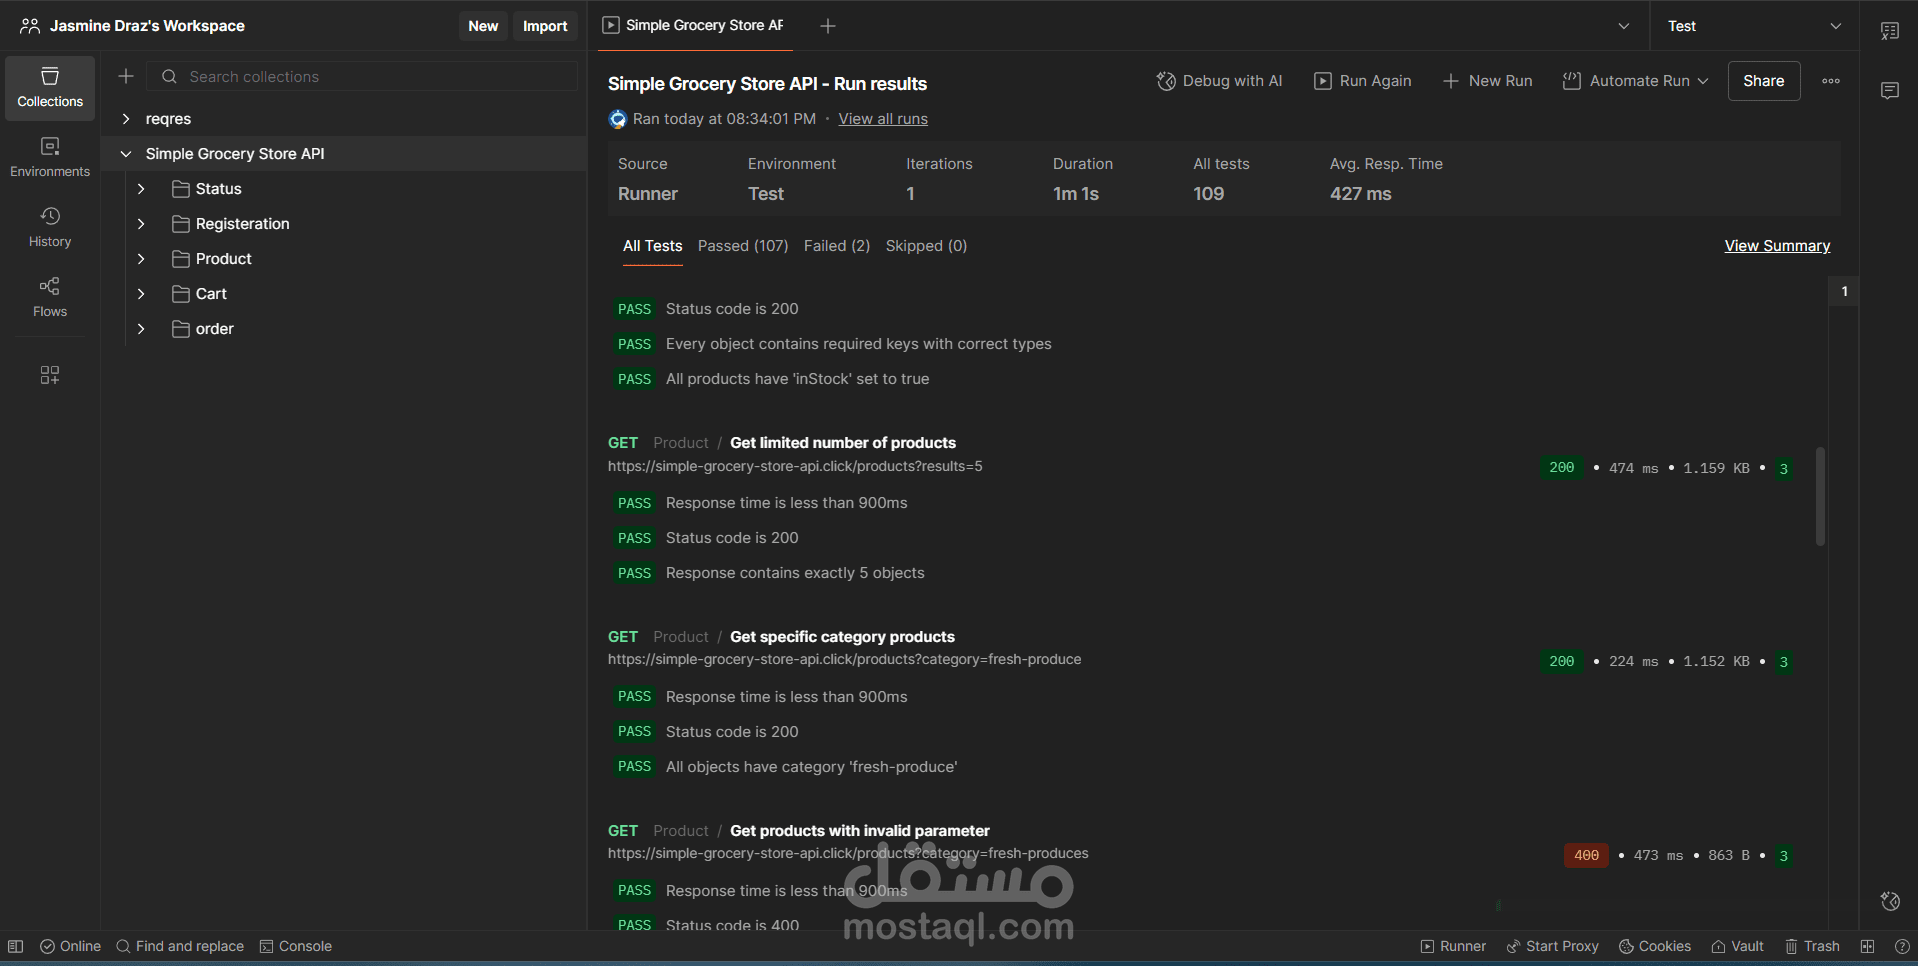Open the History sidebar tab

50,228
